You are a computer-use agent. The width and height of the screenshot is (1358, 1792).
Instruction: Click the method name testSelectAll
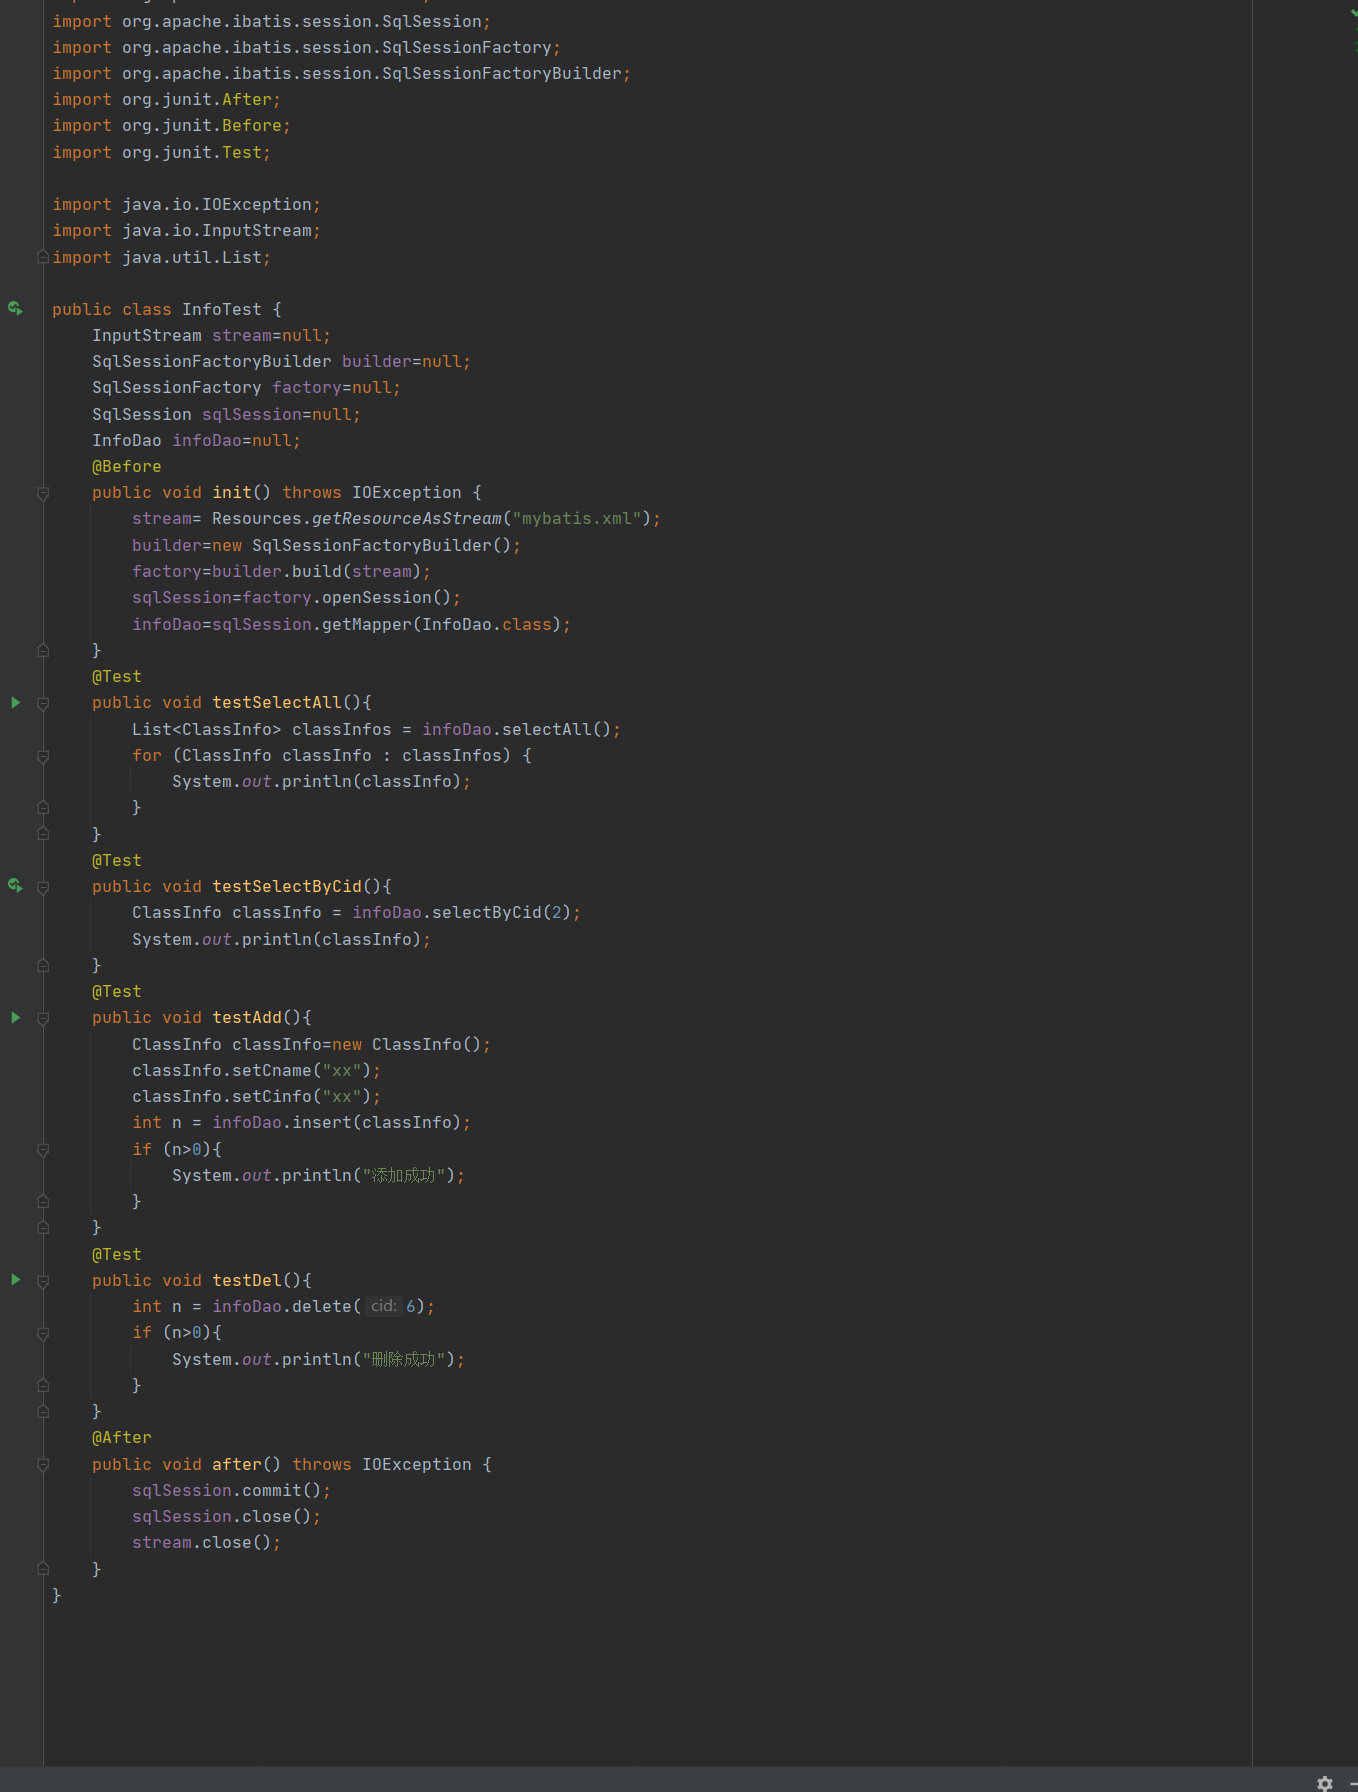[x=277, y=702]
